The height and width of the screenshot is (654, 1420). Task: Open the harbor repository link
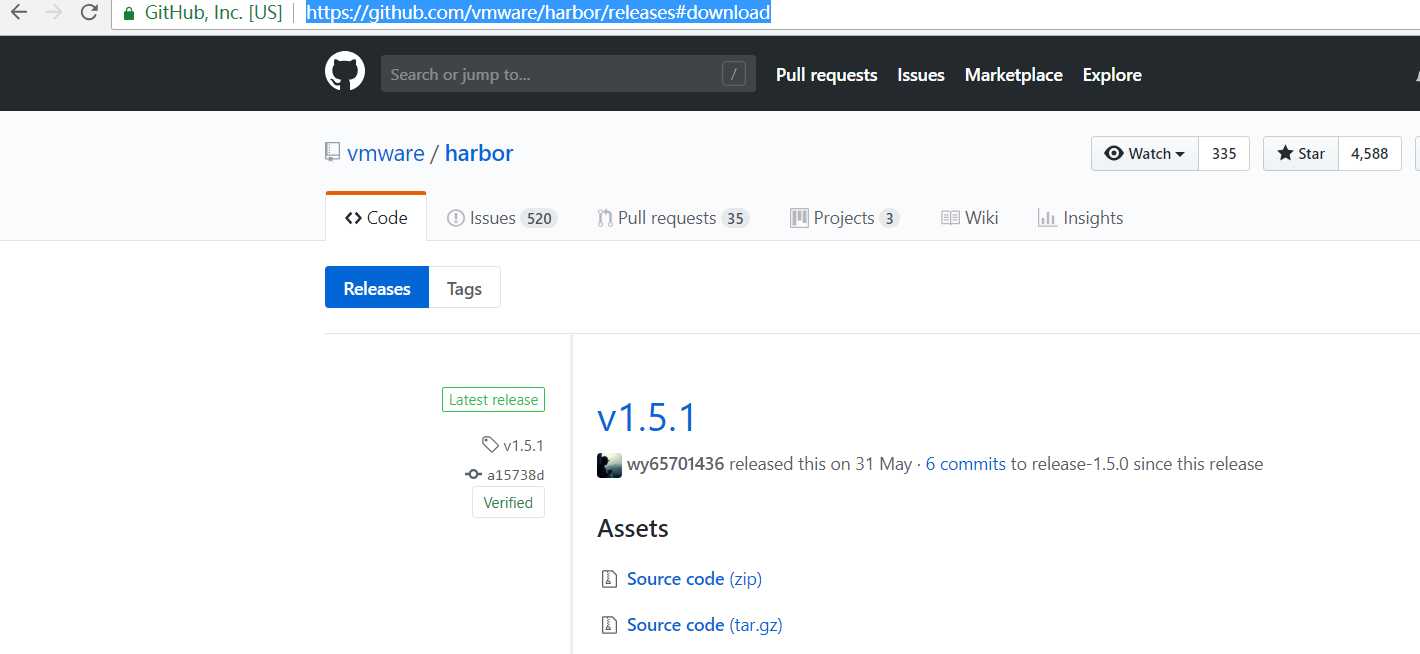click(479, 153)
